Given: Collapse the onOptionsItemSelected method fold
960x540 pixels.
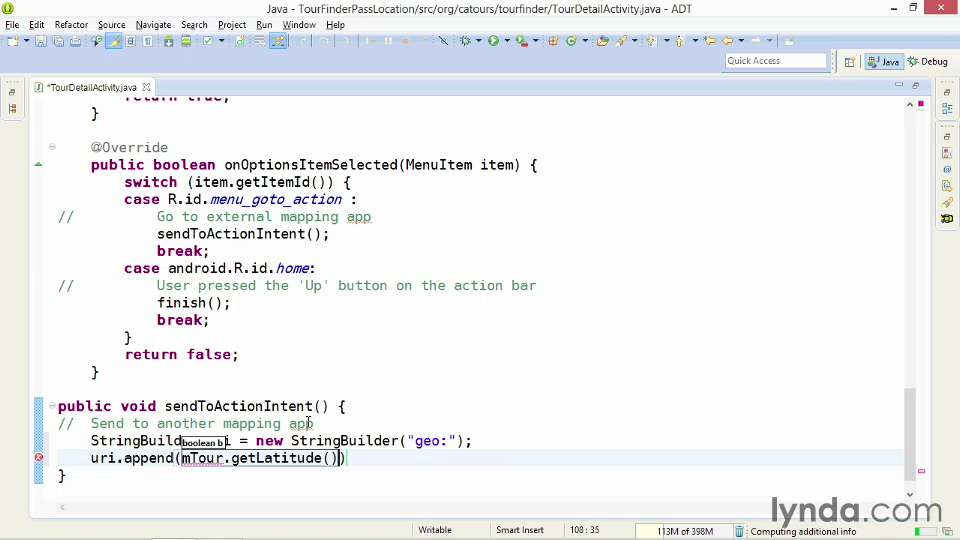Looking at the screenshot, I should coord(52,147).
